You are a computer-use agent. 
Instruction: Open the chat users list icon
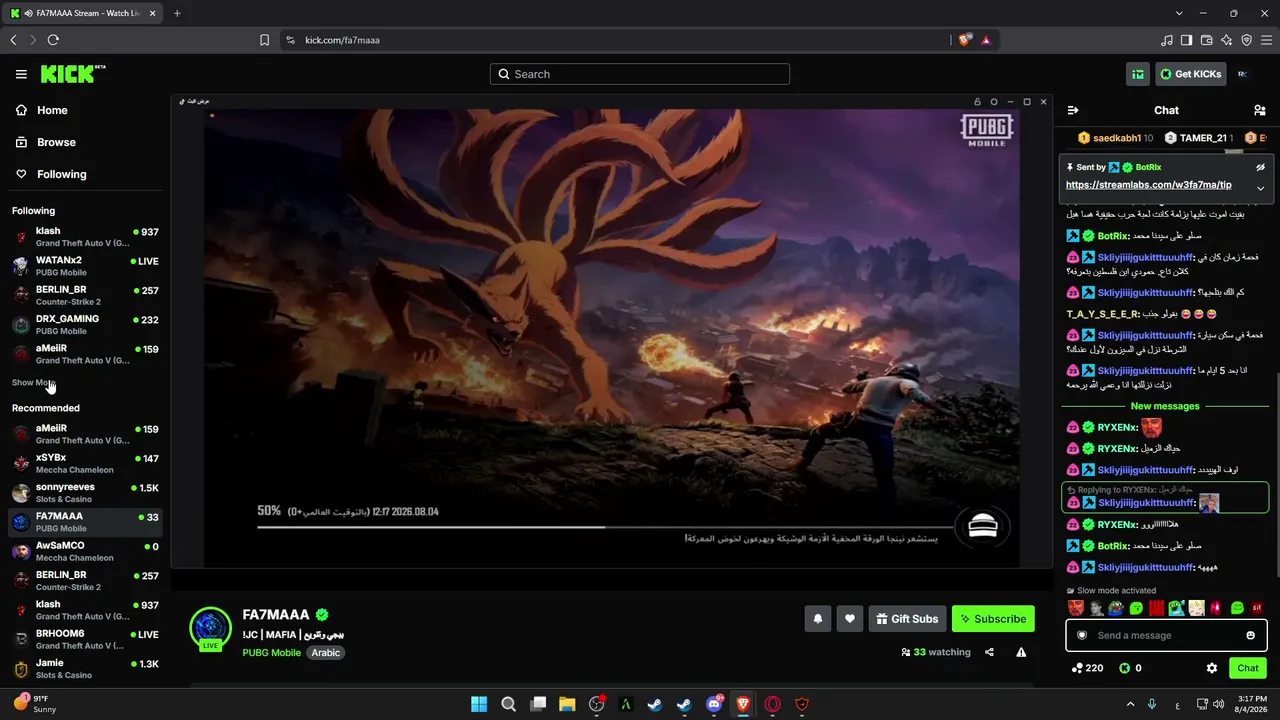pyautogui.click(x=1260, y=110)
